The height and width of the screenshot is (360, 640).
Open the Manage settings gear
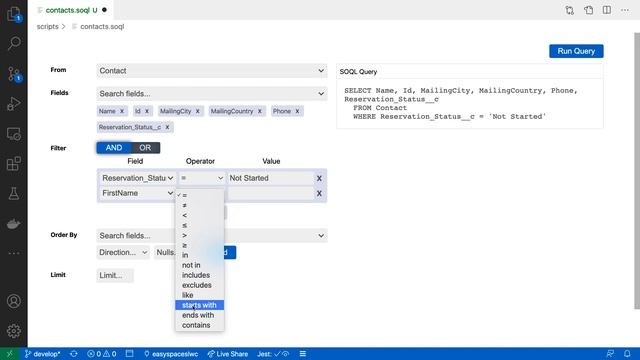pos(14,331)
